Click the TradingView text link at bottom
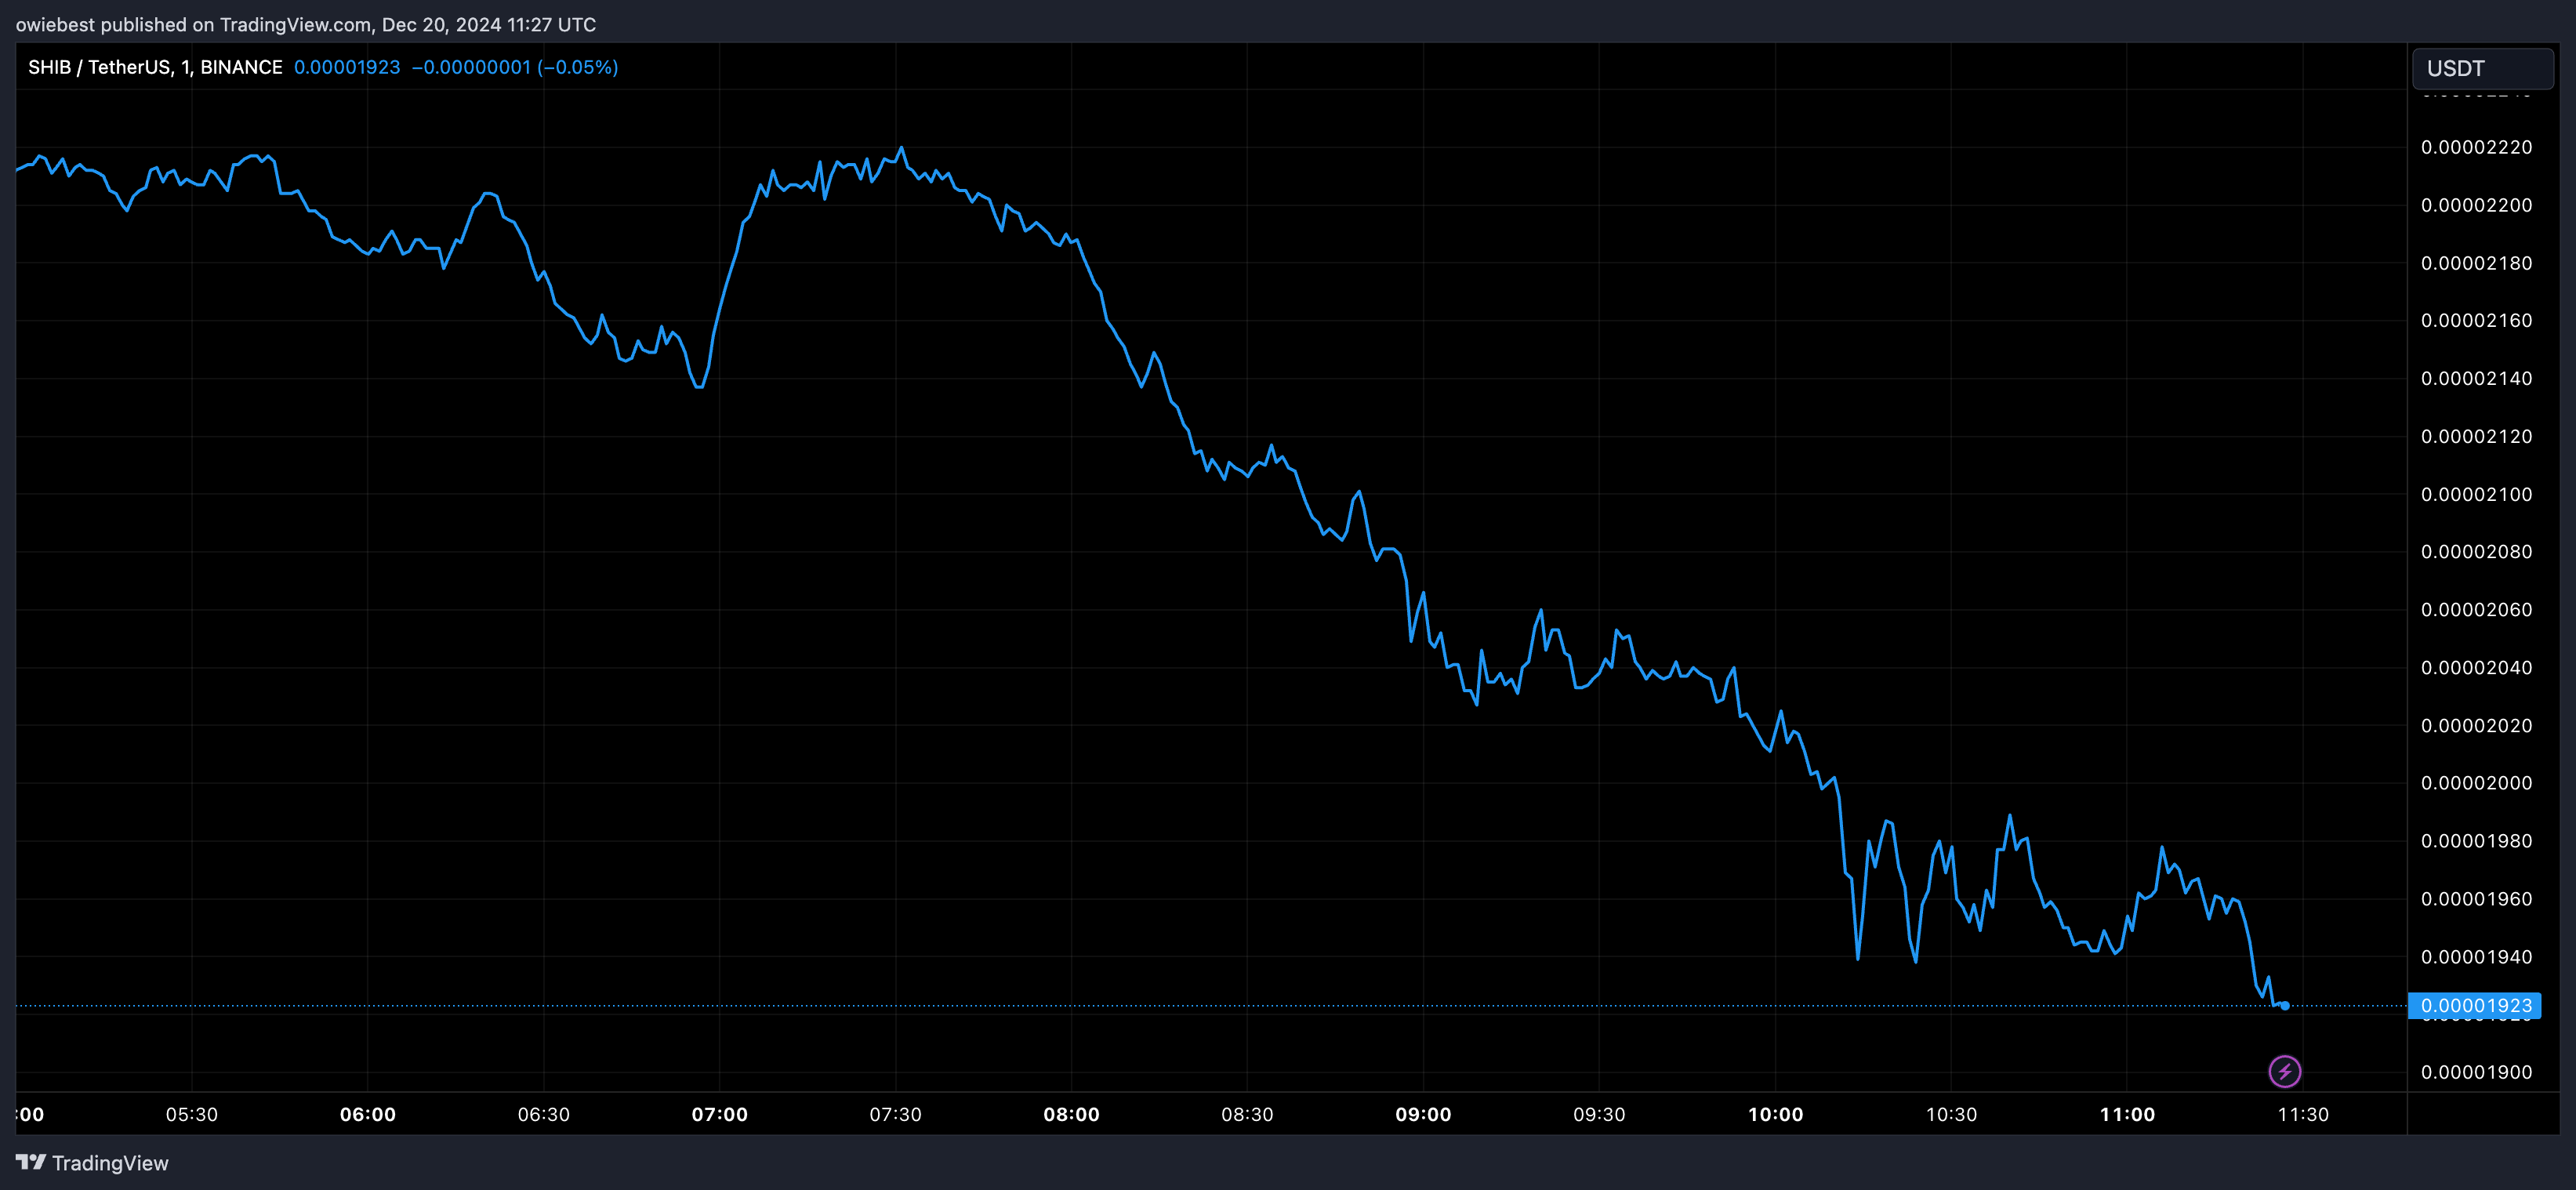Image resolution: width=2576 pixels, height=1190 pixels. click(110, 1163)
